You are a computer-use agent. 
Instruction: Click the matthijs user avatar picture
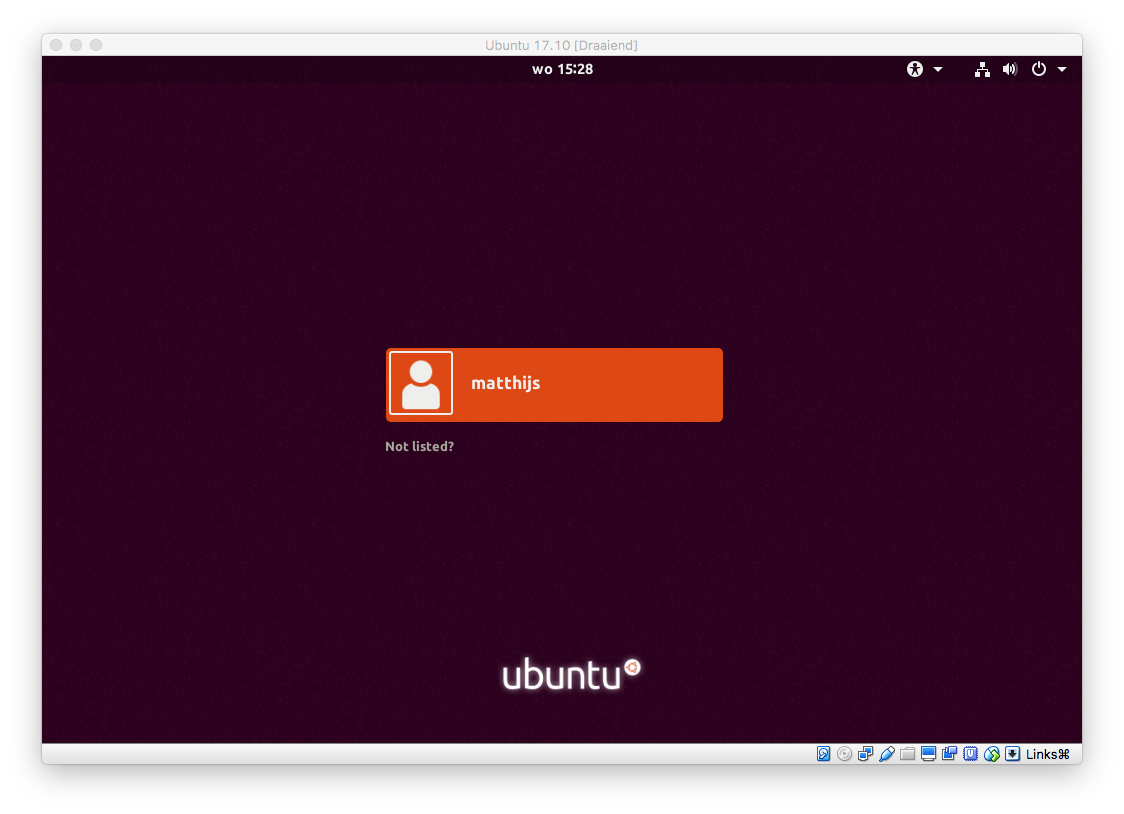point(421,383)
